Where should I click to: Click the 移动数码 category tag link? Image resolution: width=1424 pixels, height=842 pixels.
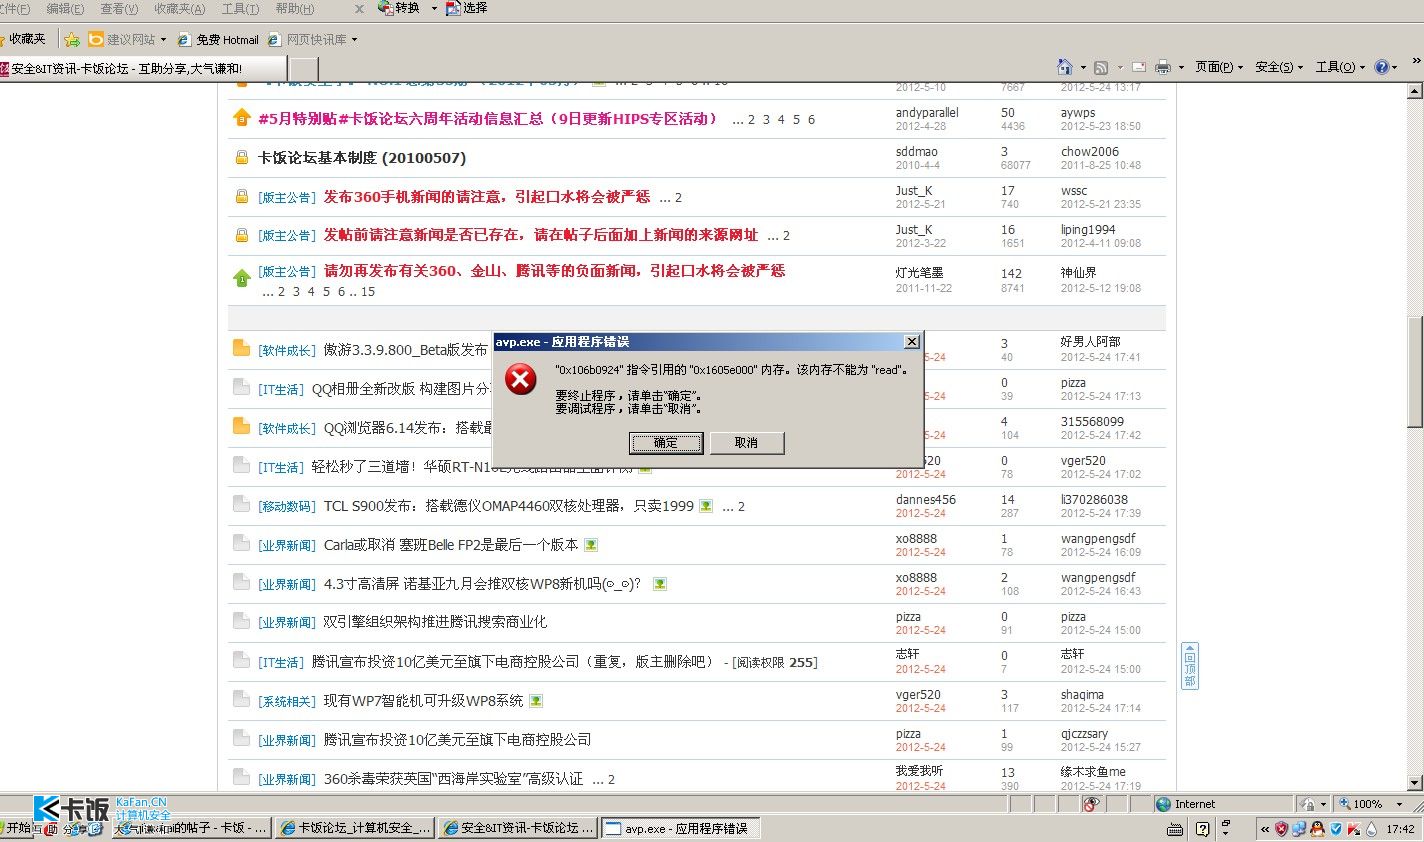(x=287, y=507)
